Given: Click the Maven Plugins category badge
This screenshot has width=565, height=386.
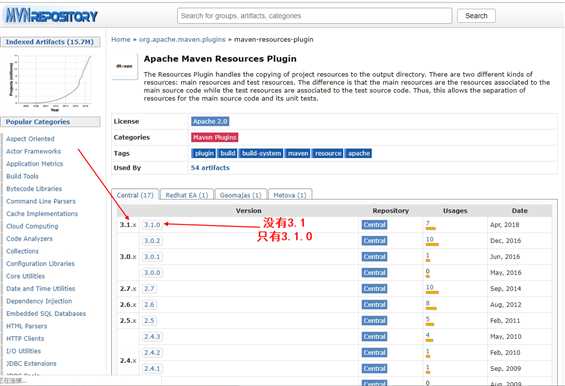Looking at the screenshot, I should point(215,137).
